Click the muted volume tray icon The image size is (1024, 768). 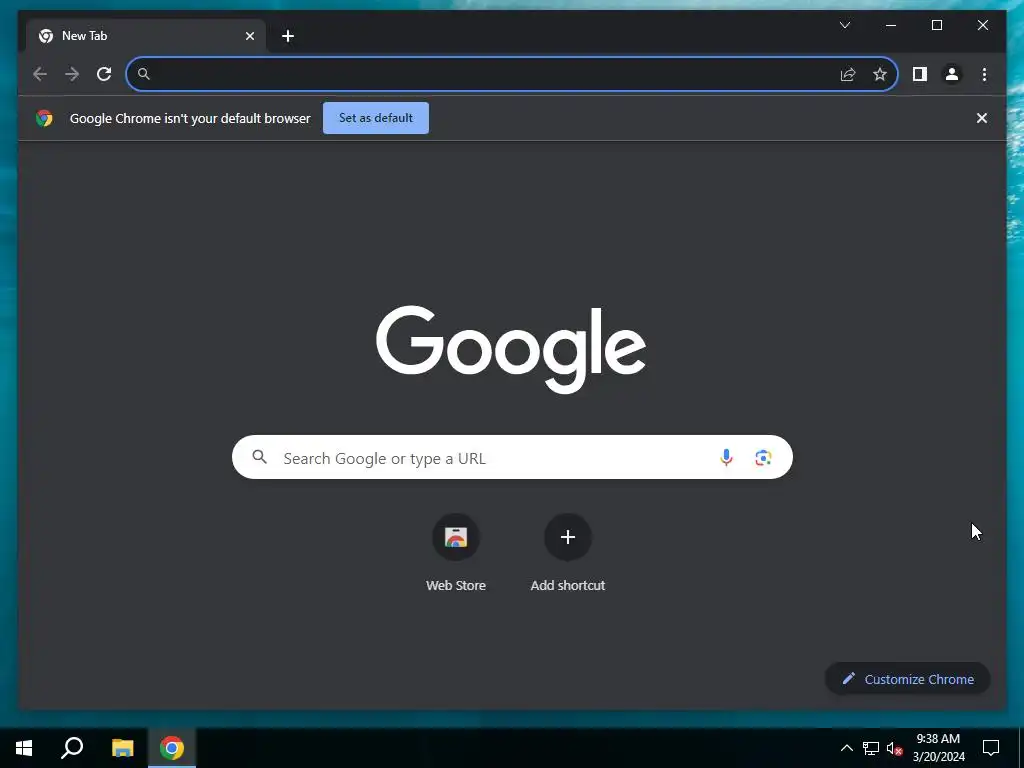pyautogui.click(x=895, y=748)
